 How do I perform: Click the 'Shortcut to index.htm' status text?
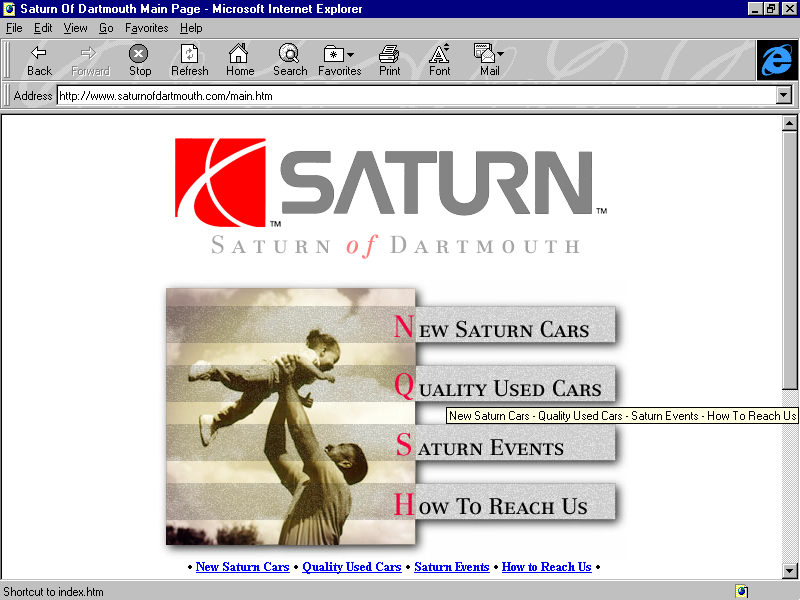click(53, 592)
